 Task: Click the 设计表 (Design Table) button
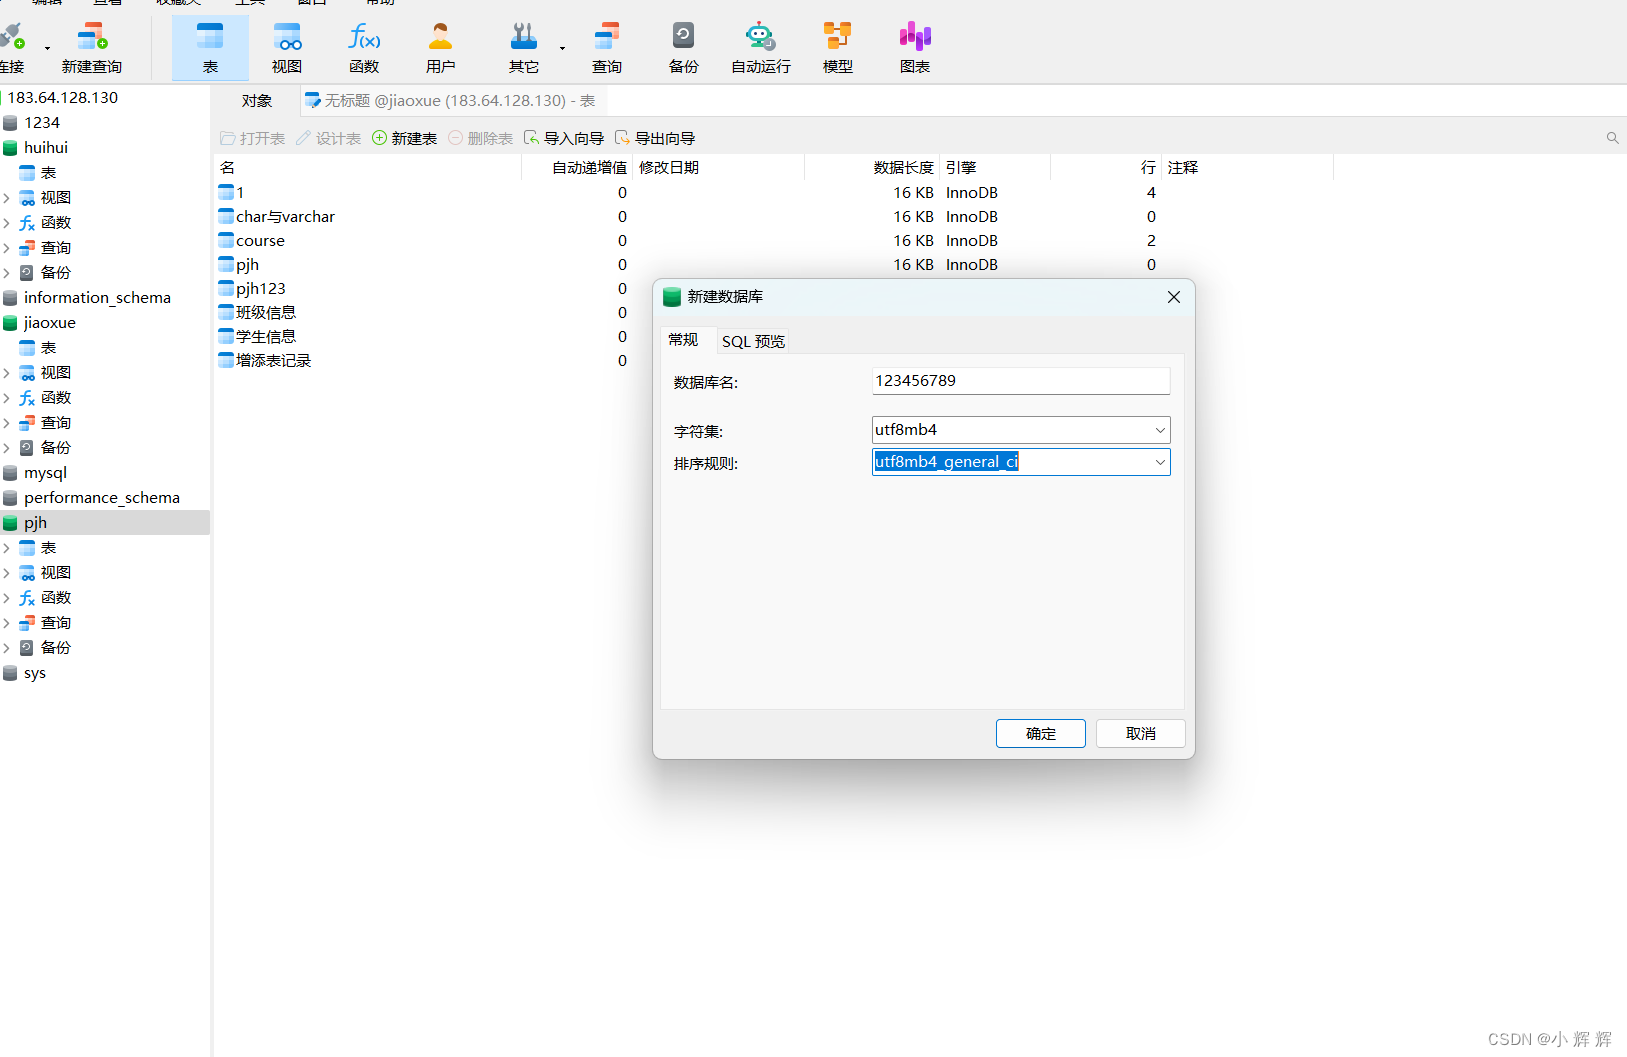[329, 138]
